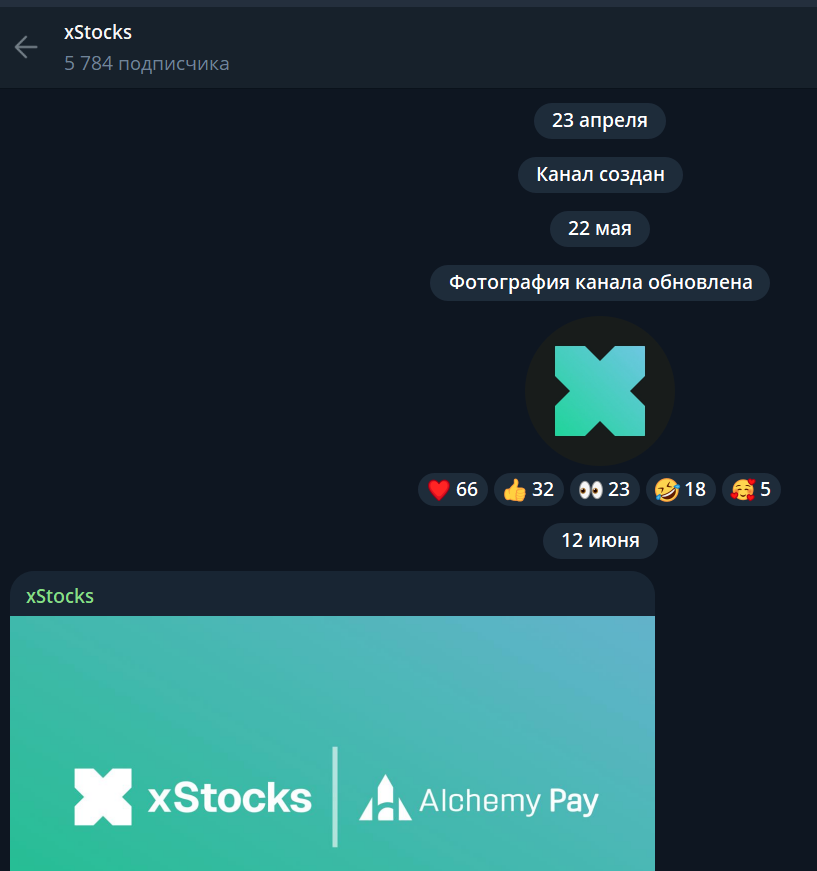Go back using the left arrow

pos(26,47)
